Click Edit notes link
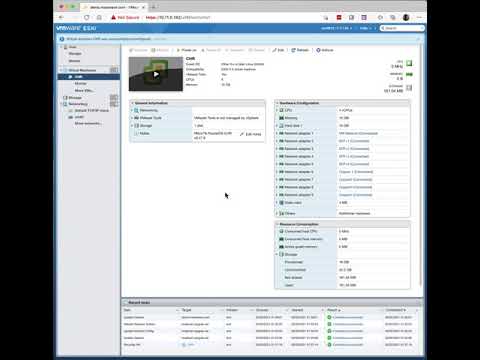The width and height of the screenshot is (480, 360). 251,134
